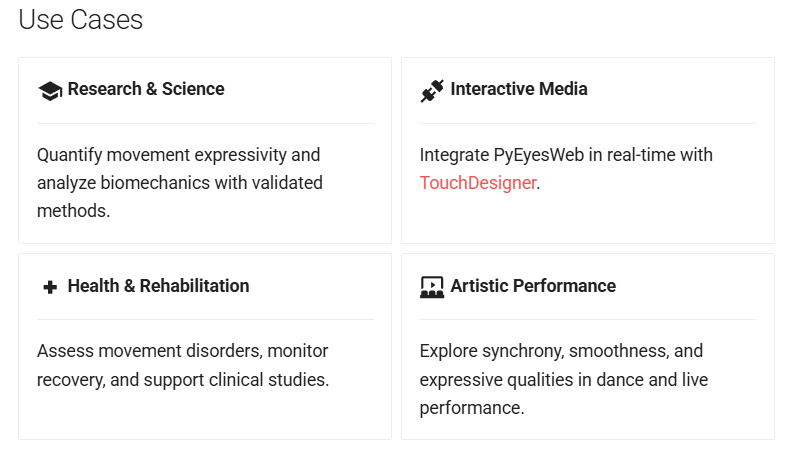
Task: Click divider line under Artistic Performance title
Action: [x=588, y=319]
